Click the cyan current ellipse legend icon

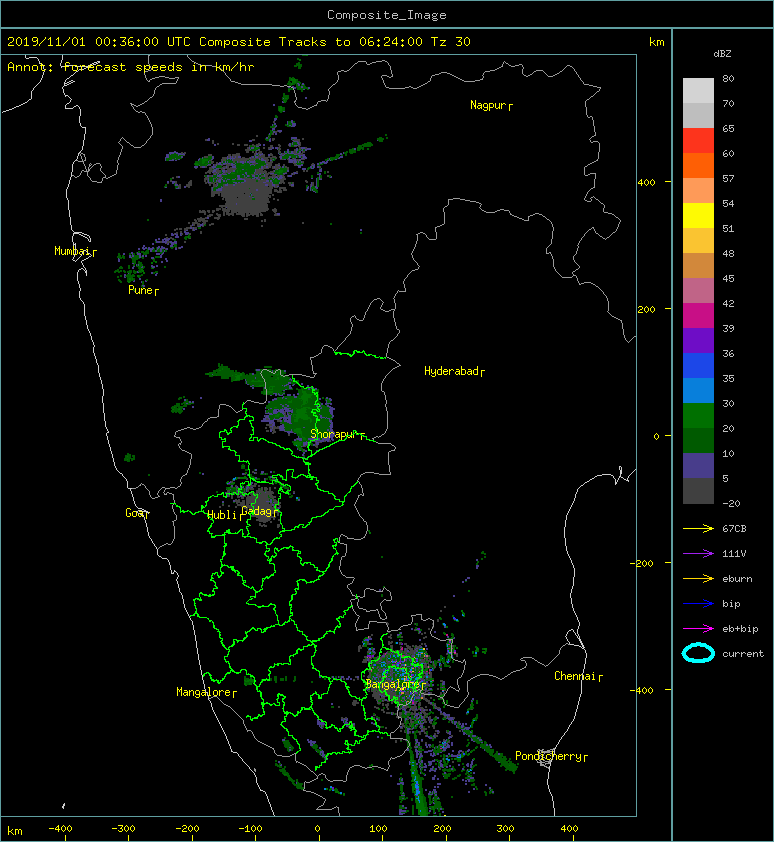[x=698, y=653]
